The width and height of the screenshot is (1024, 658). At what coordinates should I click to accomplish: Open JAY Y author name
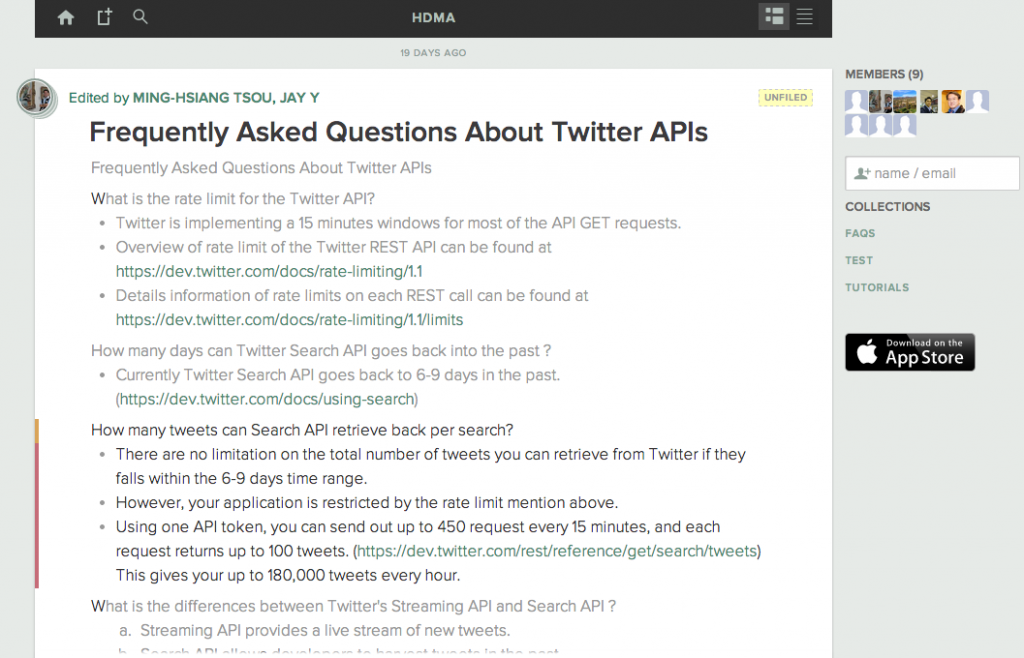(300, 98)
